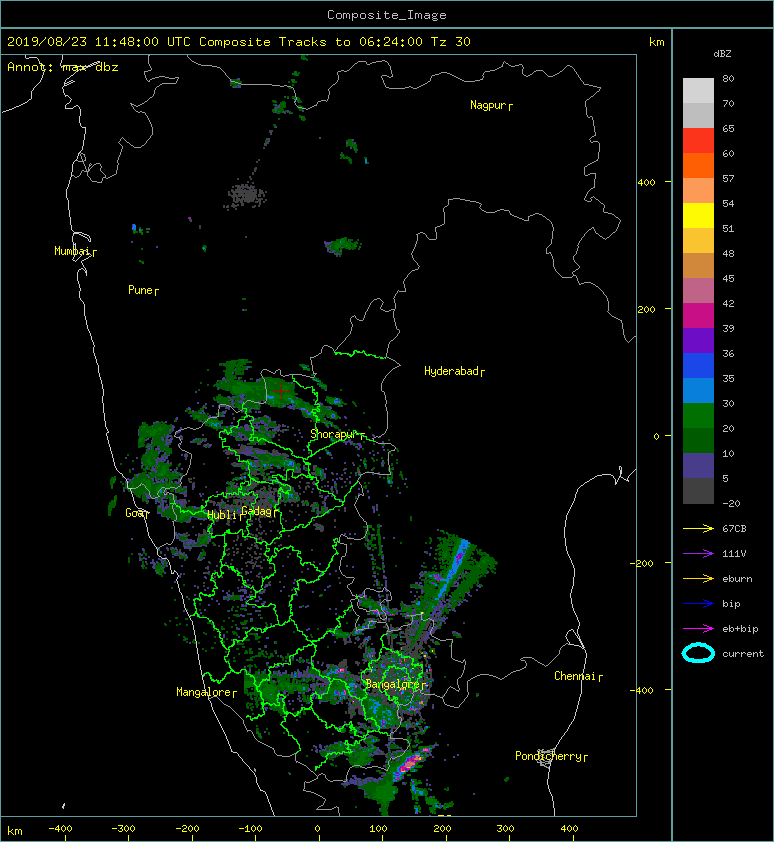Pick the royal blue 35–36 dBZ swatch
774x842 pixels.
(x=698, y=365)
